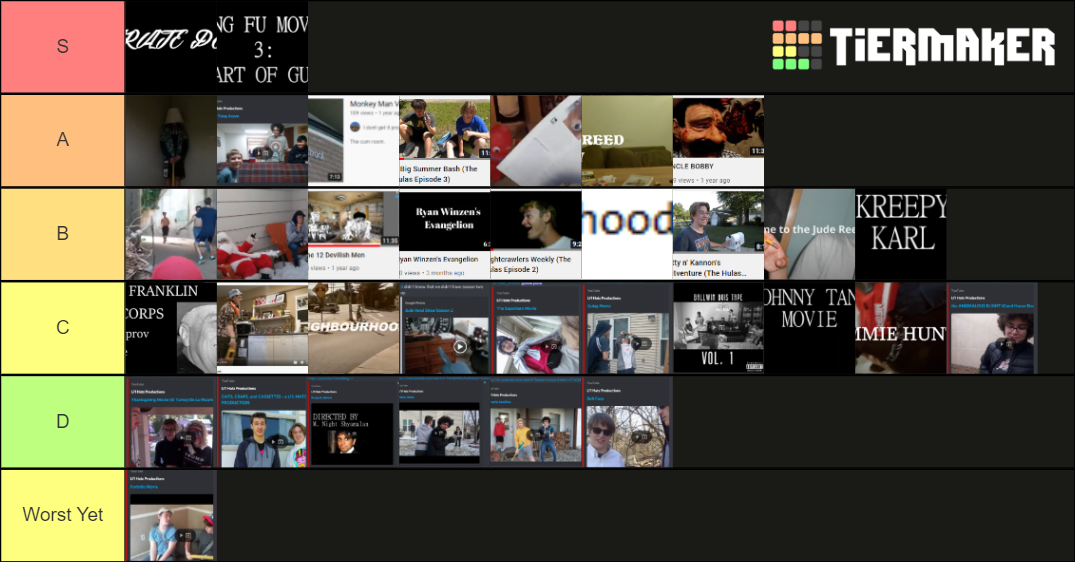Select the yellow hoodie trio thumbnail
The height and width of the screenshot is (562, 1075).
[536, 422]
